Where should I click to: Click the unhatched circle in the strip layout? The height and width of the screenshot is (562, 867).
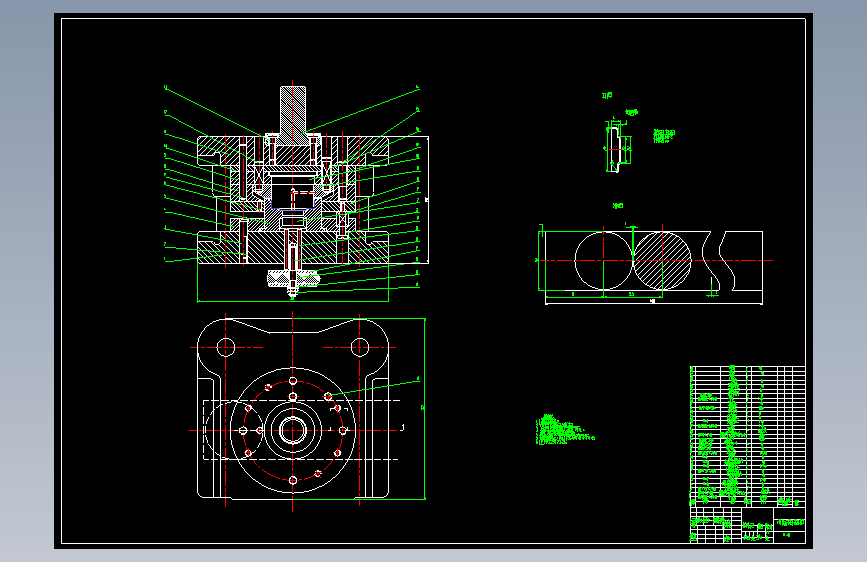(x=603, y=261)
